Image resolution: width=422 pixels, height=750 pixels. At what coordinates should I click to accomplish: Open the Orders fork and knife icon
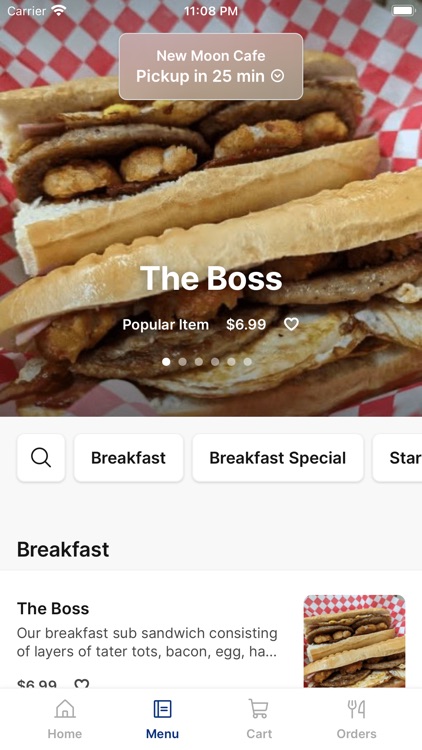tap(356, 709)
